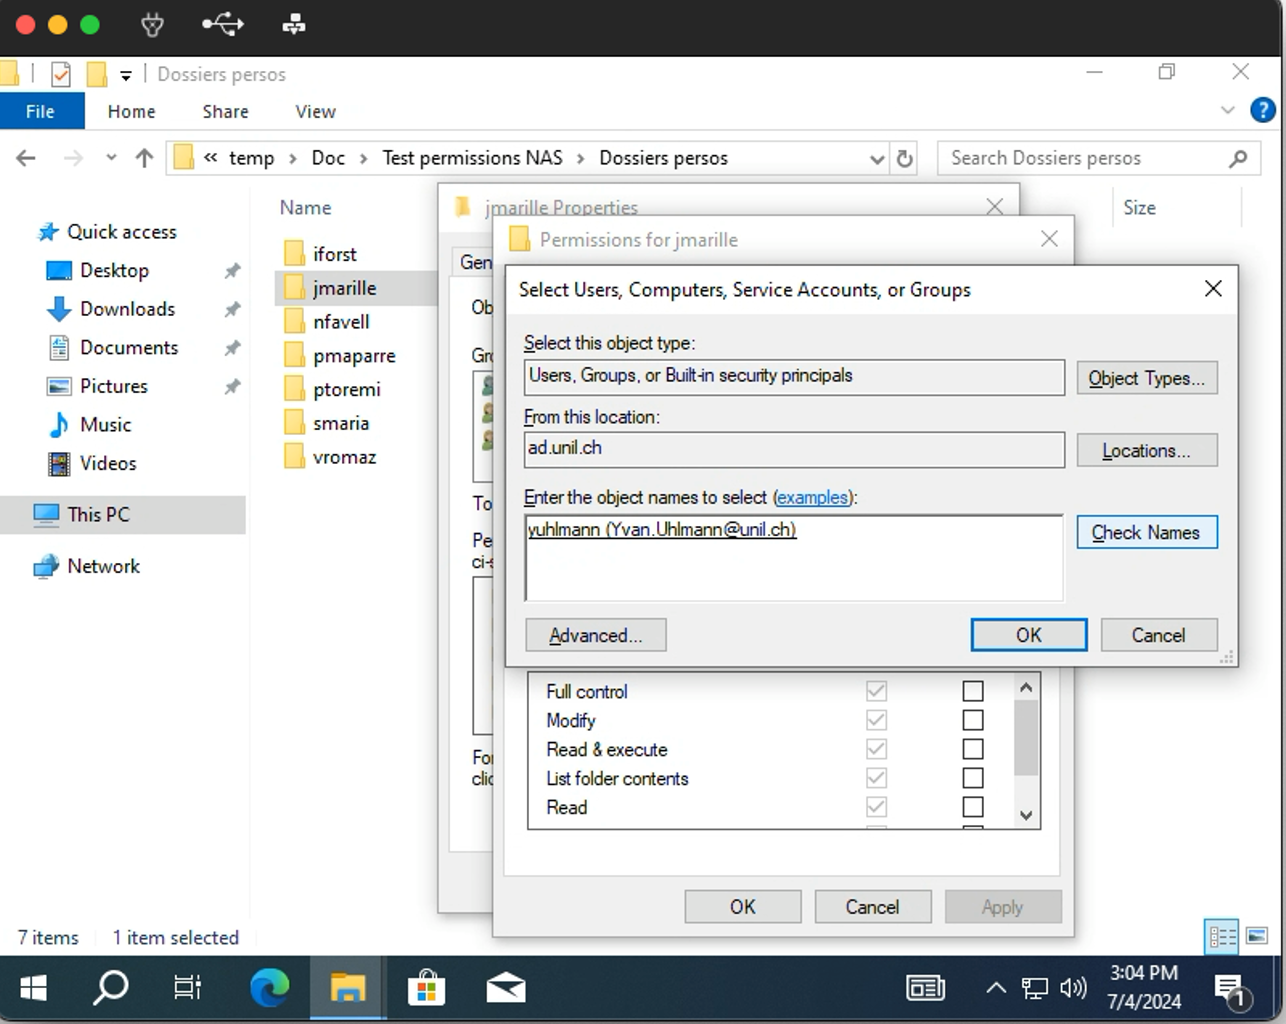1286x1024 pixels.
Task: Open Microsoft Edge from the taskbar
Action: [269, 989]
